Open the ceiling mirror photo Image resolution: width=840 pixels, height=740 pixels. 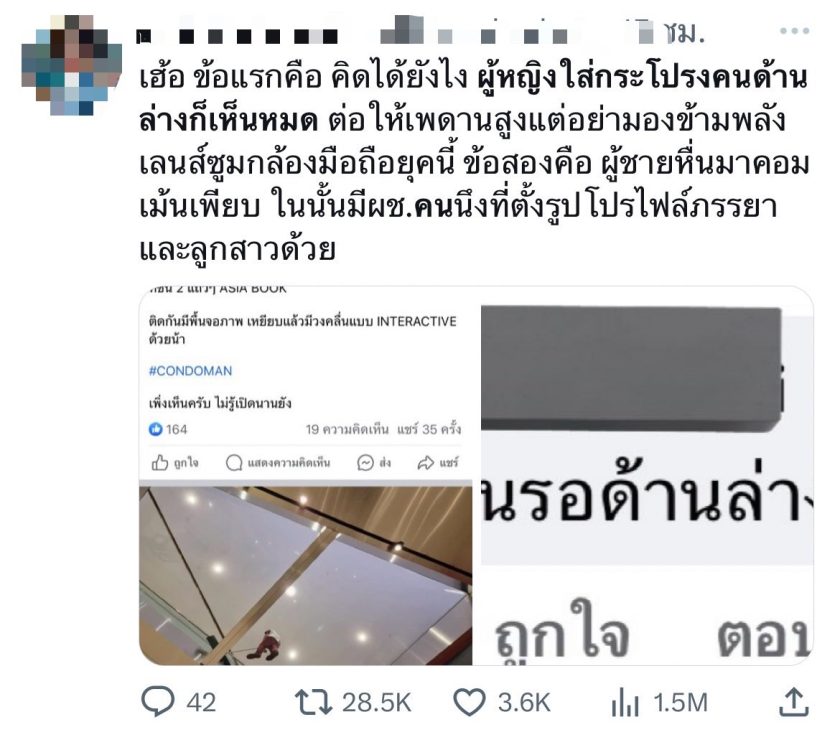point(306,575)
